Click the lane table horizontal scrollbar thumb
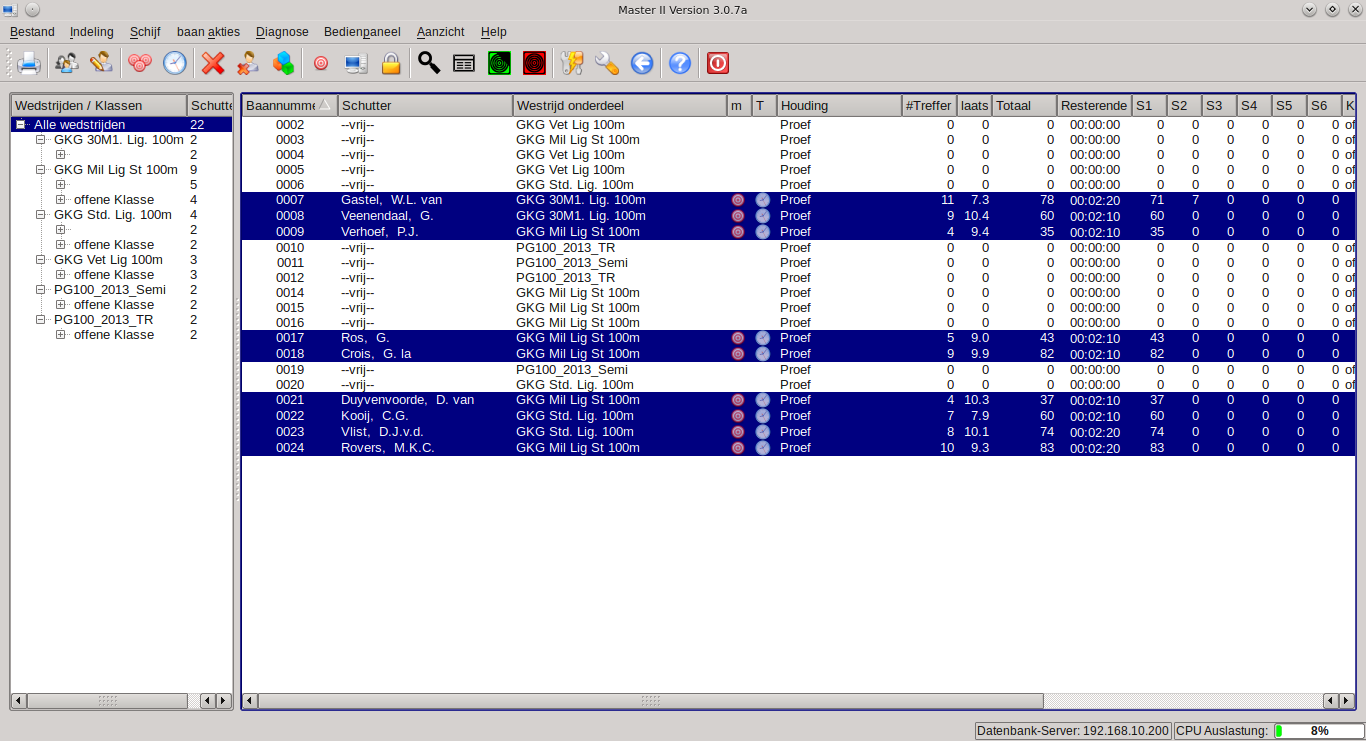 [650, 701]
